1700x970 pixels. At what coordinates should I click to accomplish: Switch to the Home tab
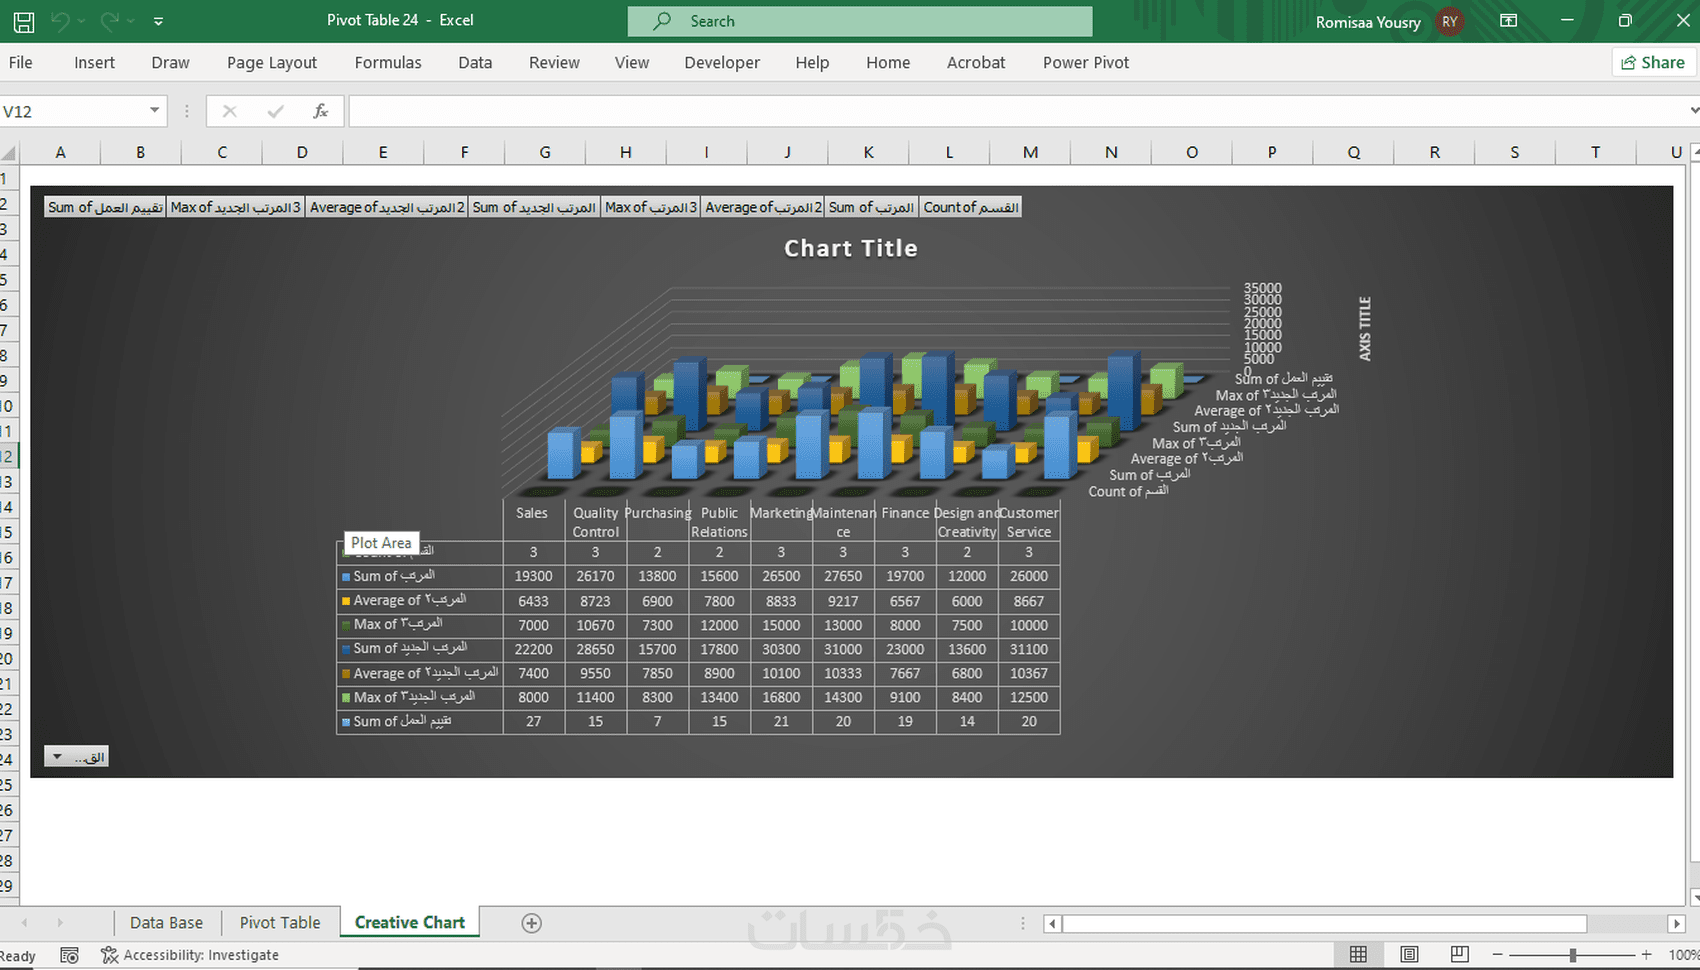coord(888,62)
